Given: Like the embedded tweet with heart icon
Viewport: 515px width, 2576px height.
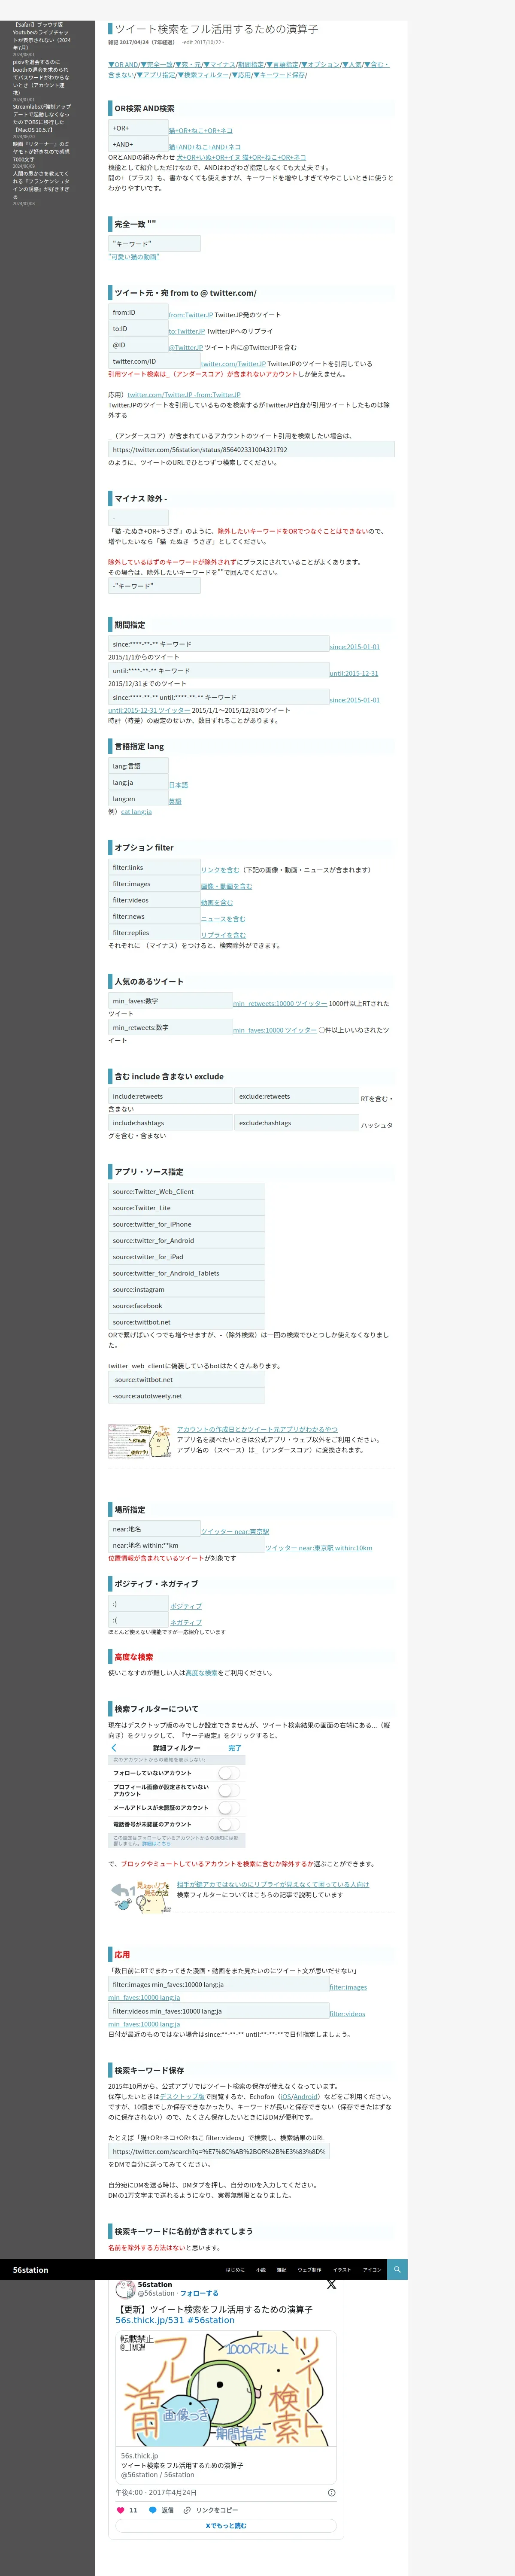Looking at the screenshot, I should click(121, 2509).
